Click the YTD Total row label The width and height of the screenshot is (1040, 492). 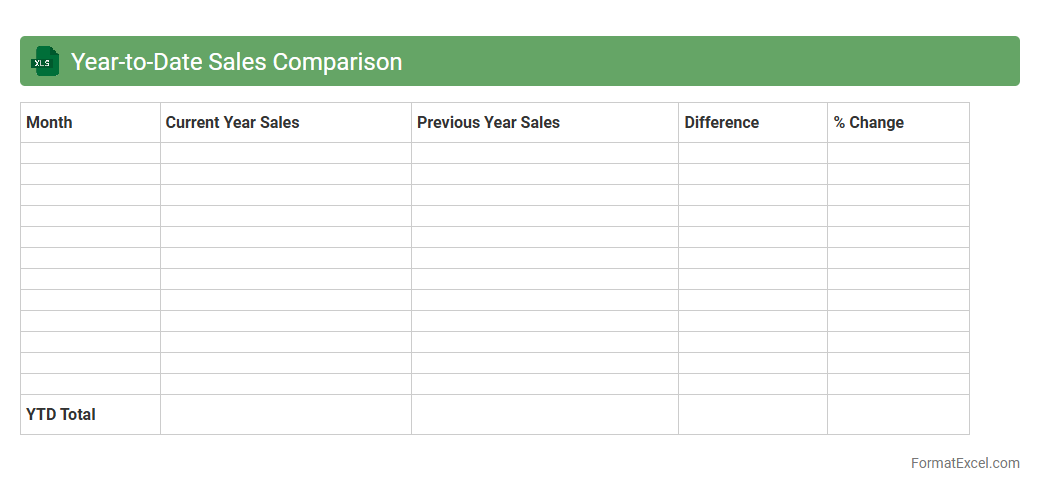coord(61,414)
